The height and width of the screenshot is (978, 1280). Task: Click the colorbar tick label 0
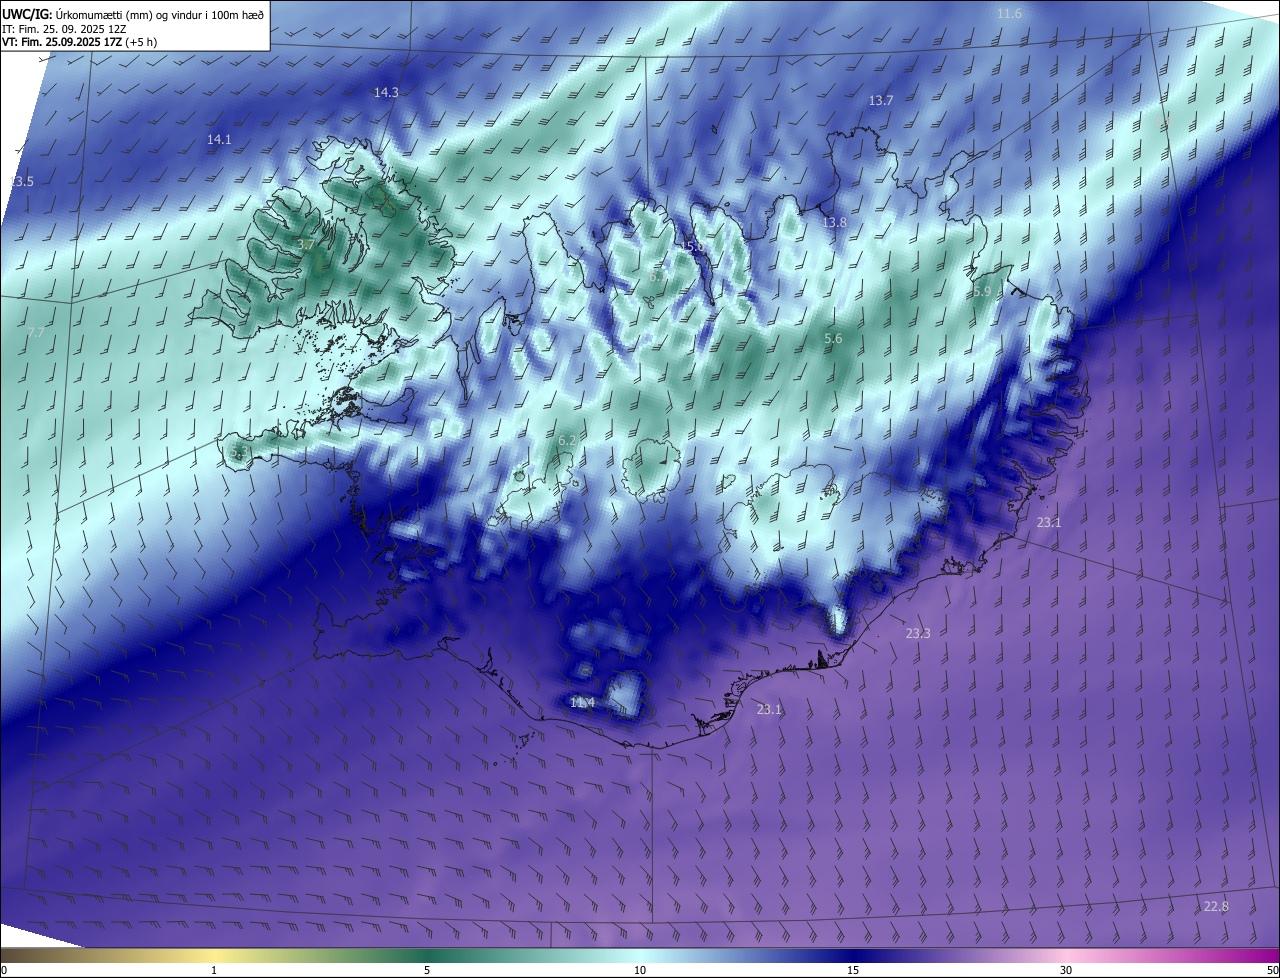(x=4, y=971)
